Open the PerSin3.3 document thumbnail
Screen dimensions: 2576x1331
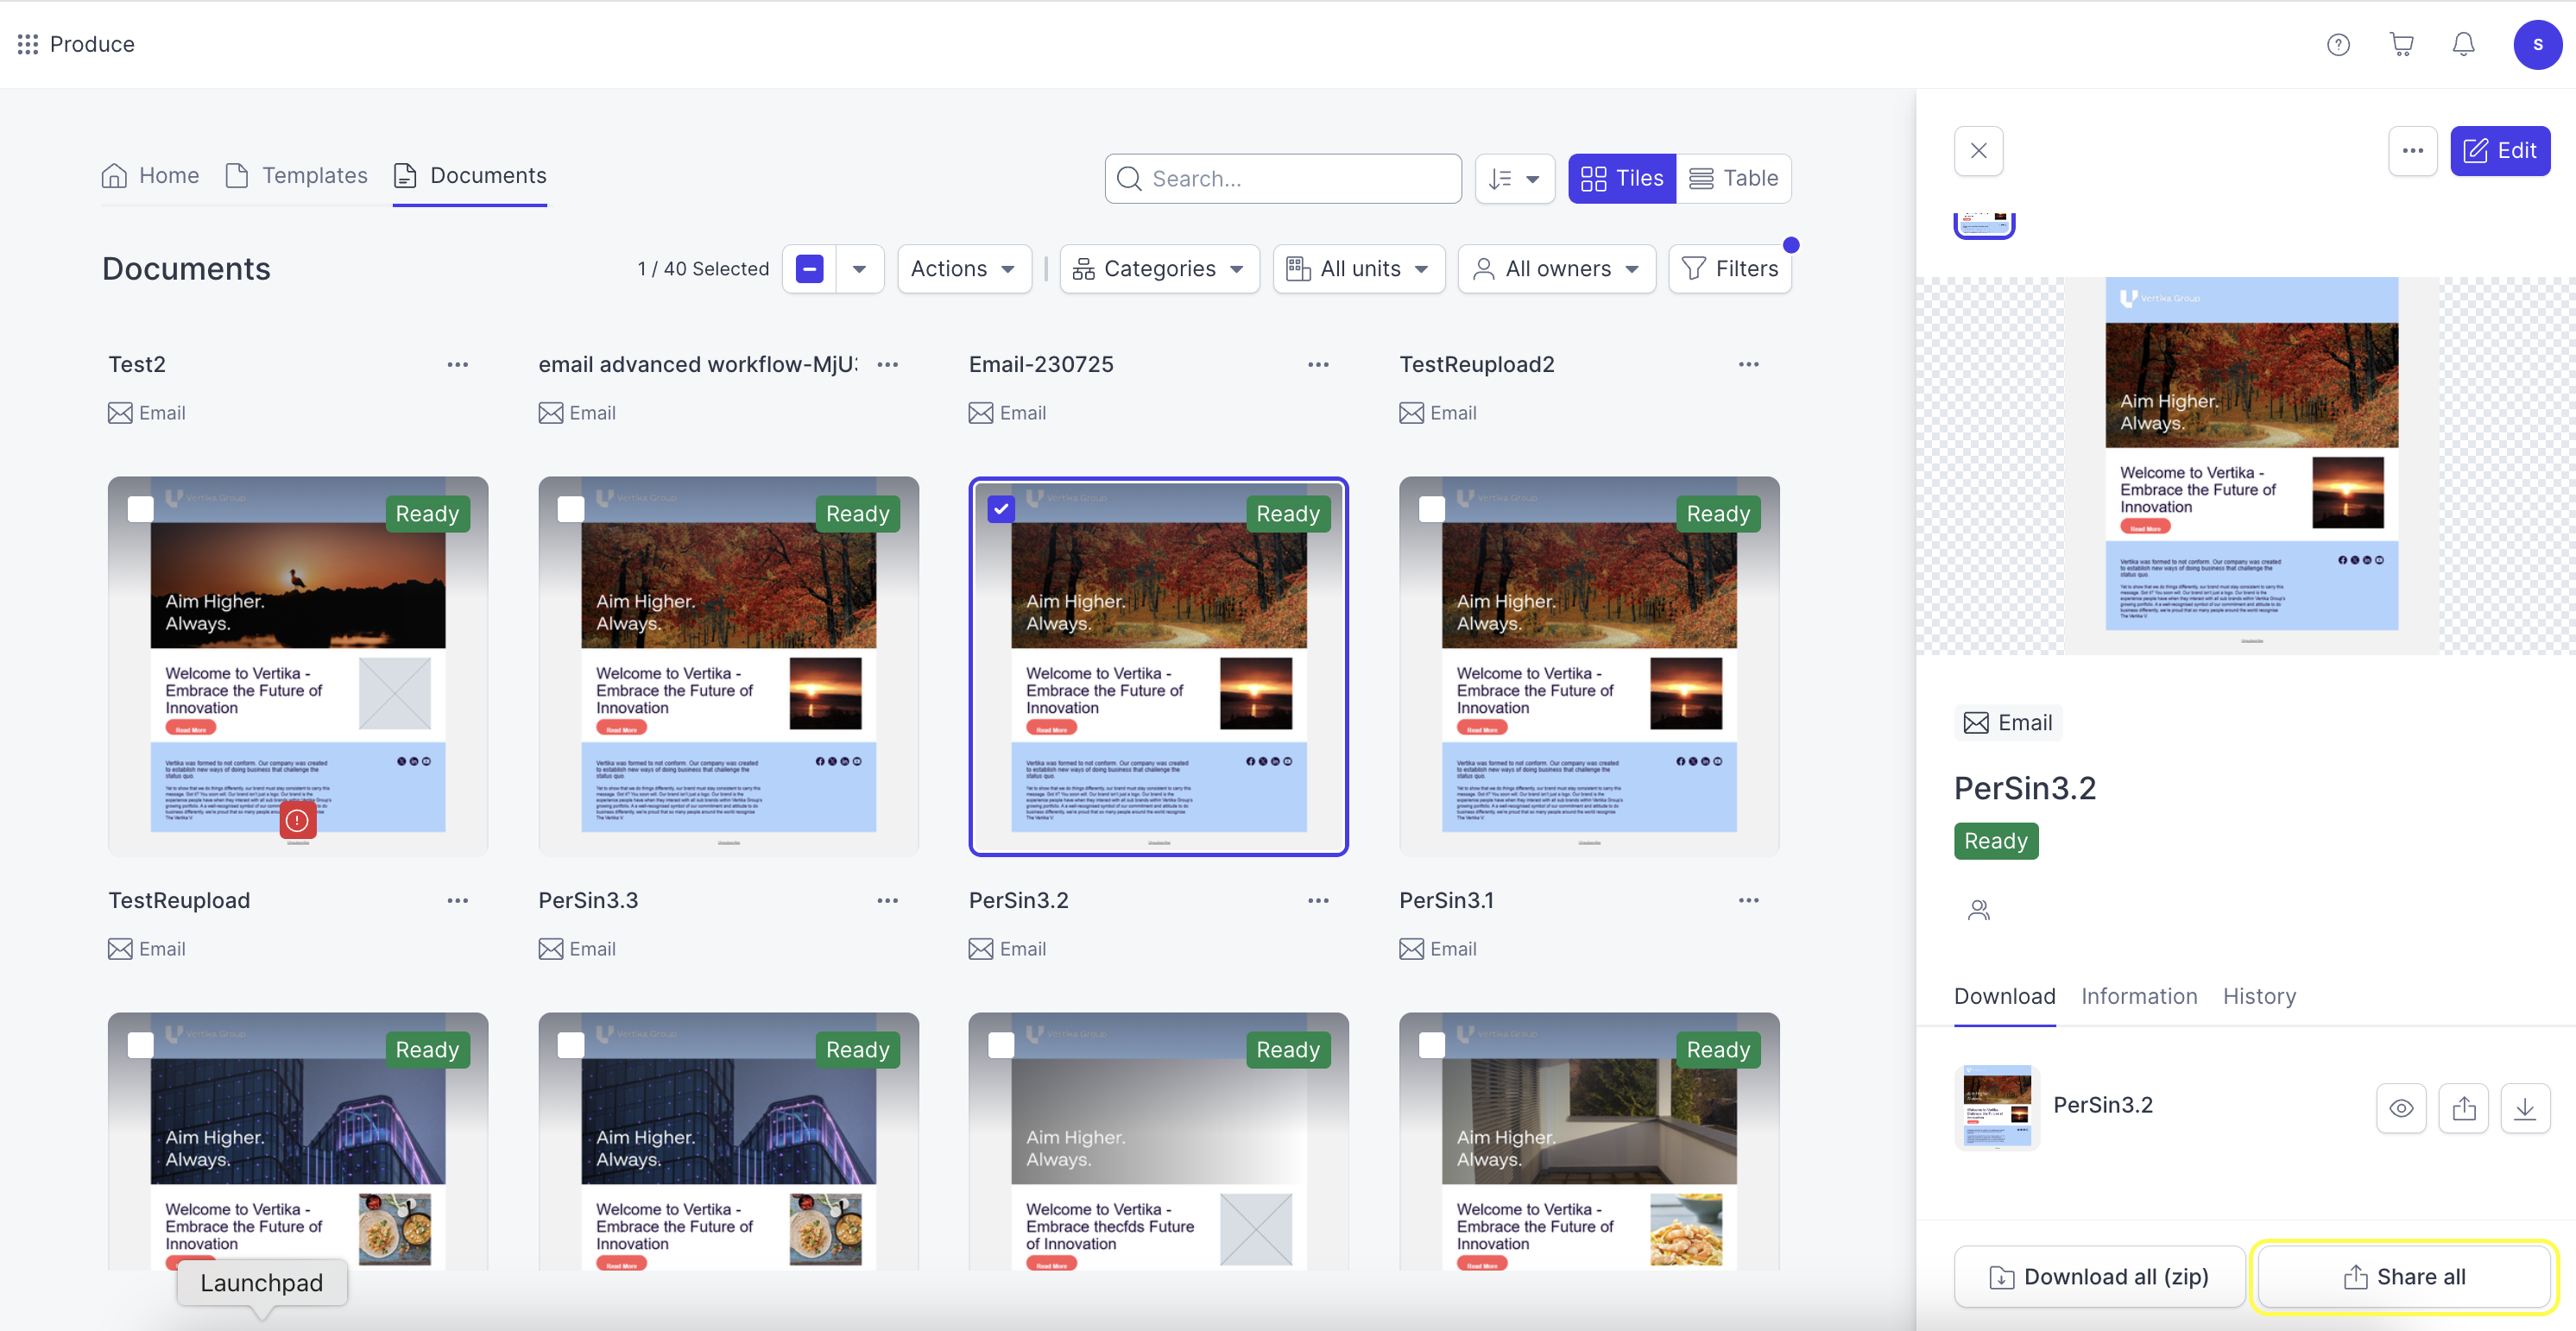[x=728, y=666]
